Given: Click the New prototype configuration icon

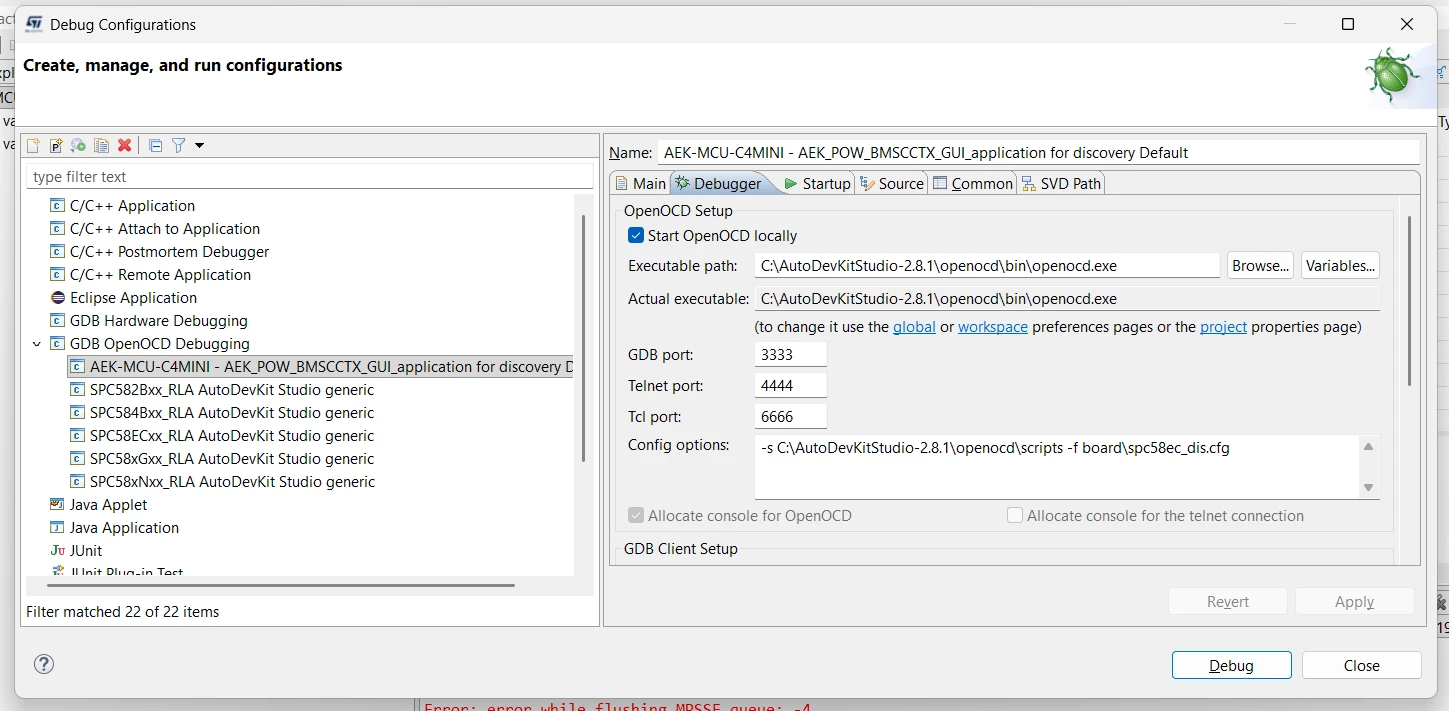Looking at the screenshot, I should (x=56, y=146).
